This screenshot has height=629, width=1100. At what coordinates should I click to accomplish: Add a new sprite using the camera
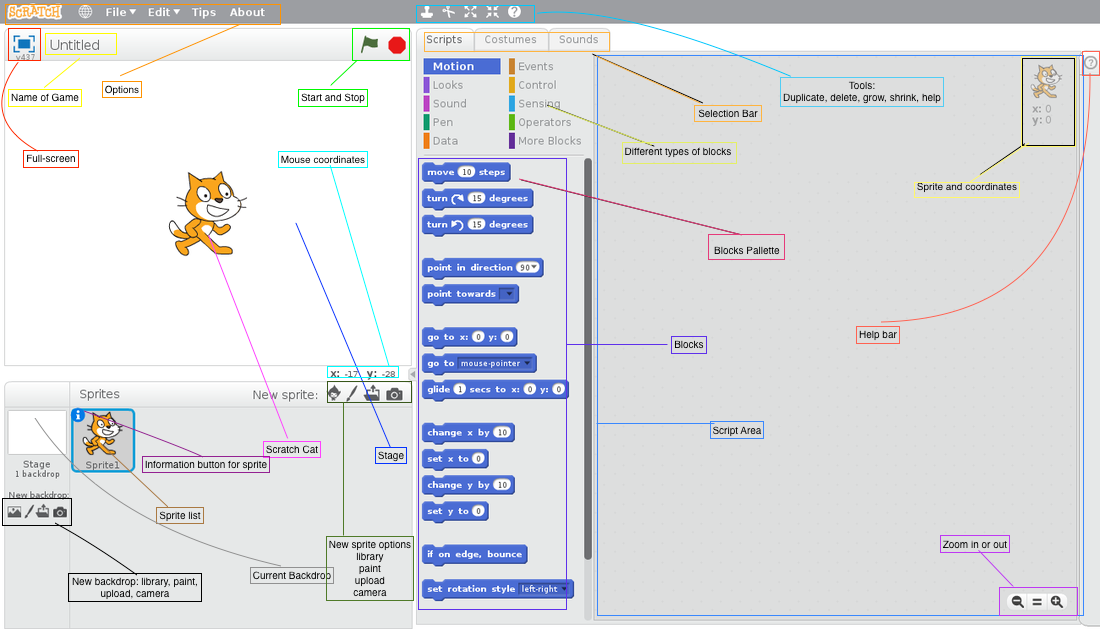tap(394, 393)
